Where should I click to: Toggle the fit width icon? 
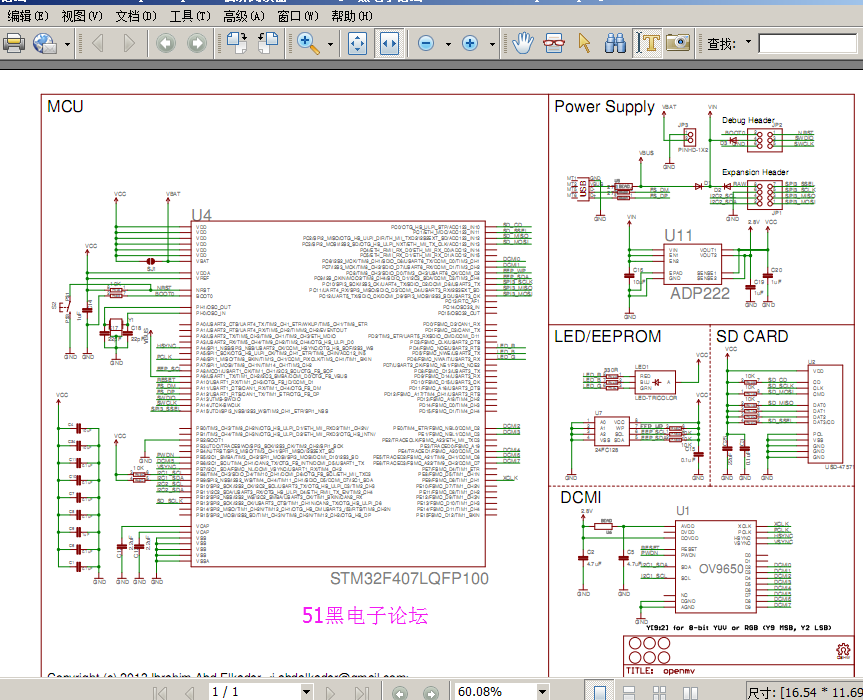(x=389, y=43)
